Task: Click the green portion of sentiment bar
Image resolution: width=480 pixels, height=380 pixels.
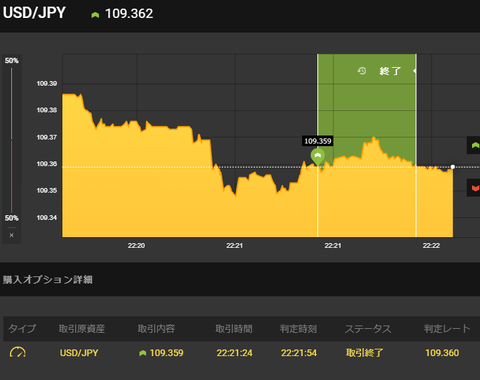Action: click(12, 104)
